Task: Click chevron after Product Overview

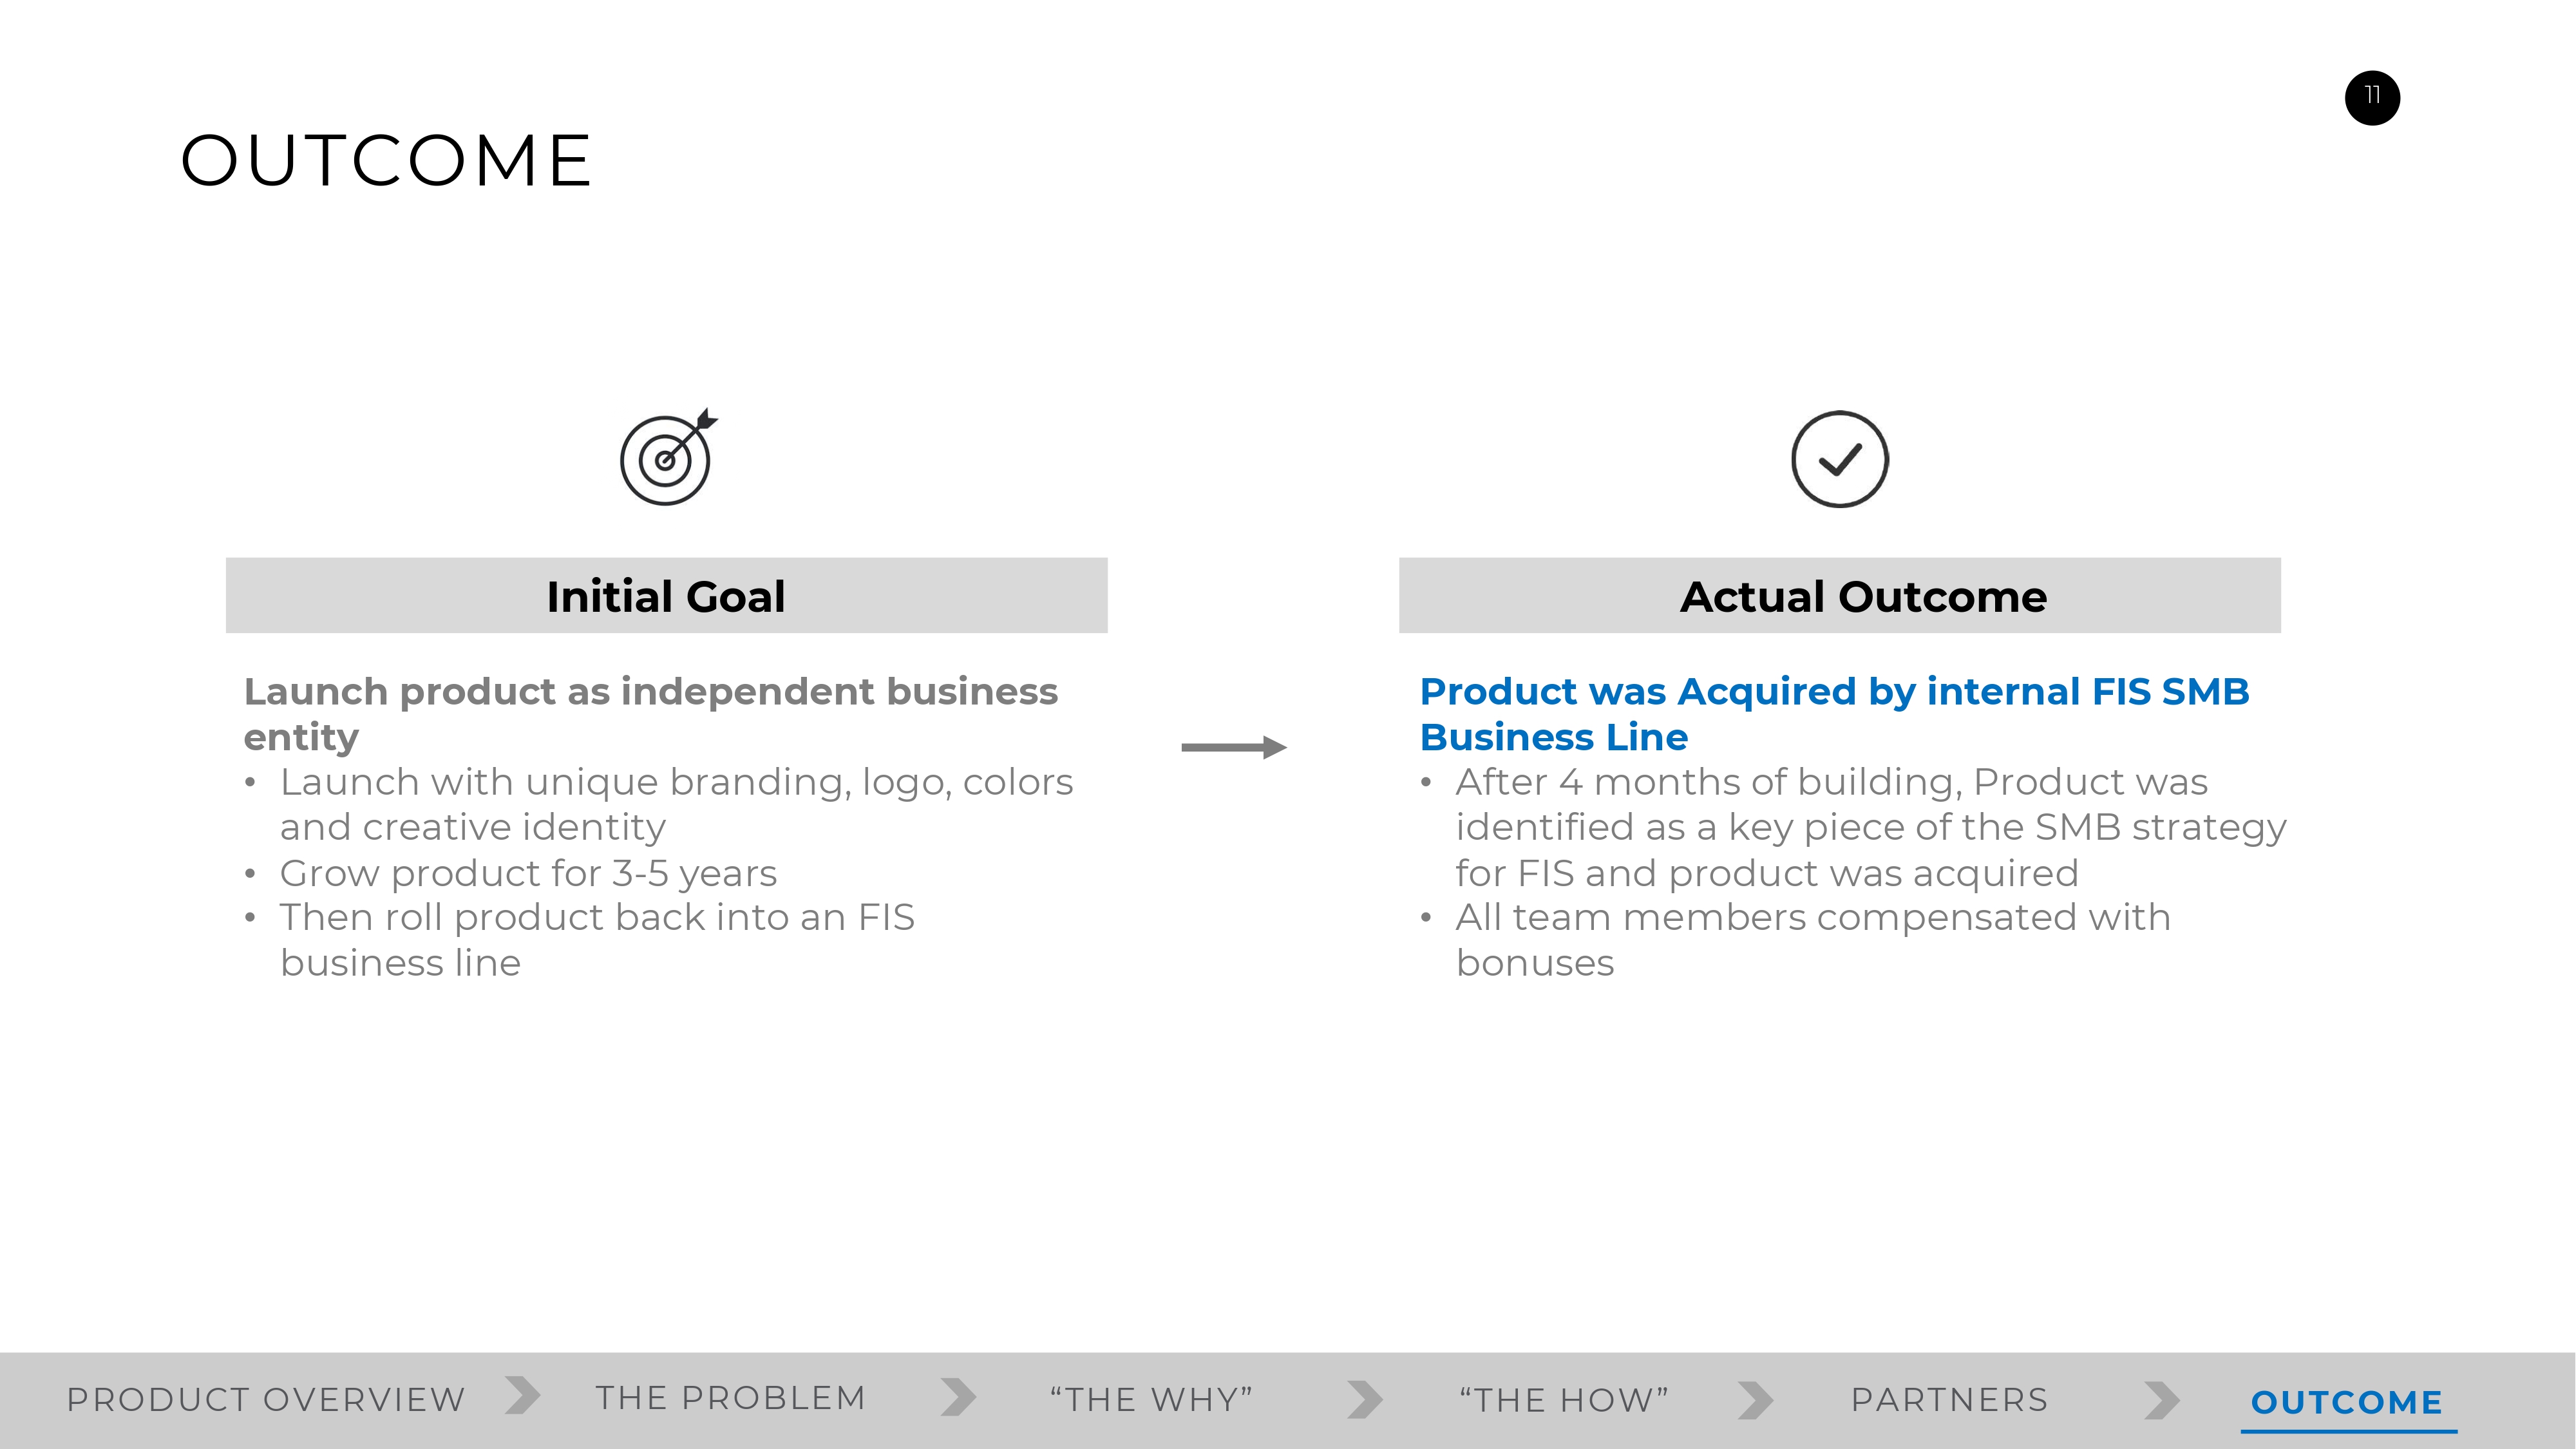Action: click(522, 1396)
